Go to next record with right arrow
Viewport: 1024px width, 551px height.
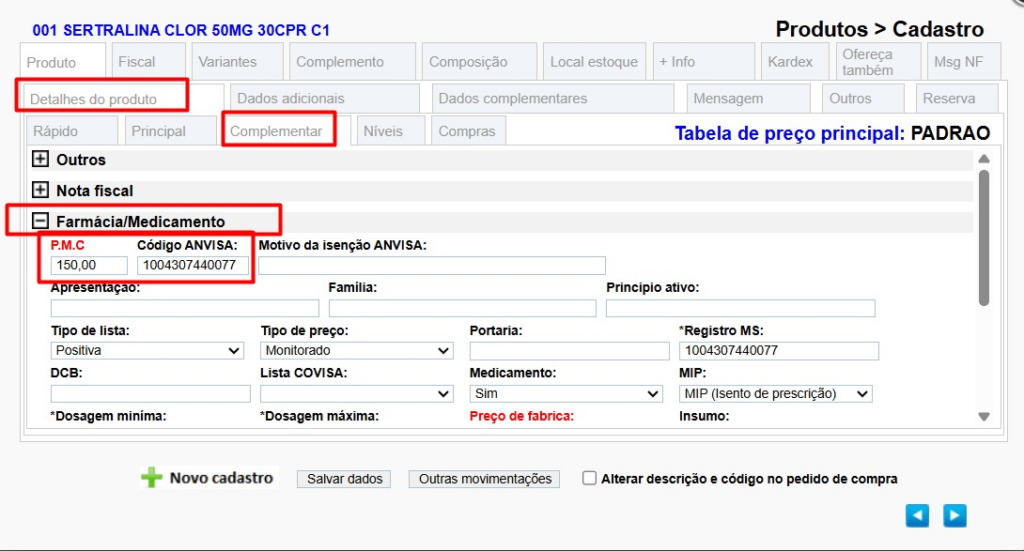[955, 516]
